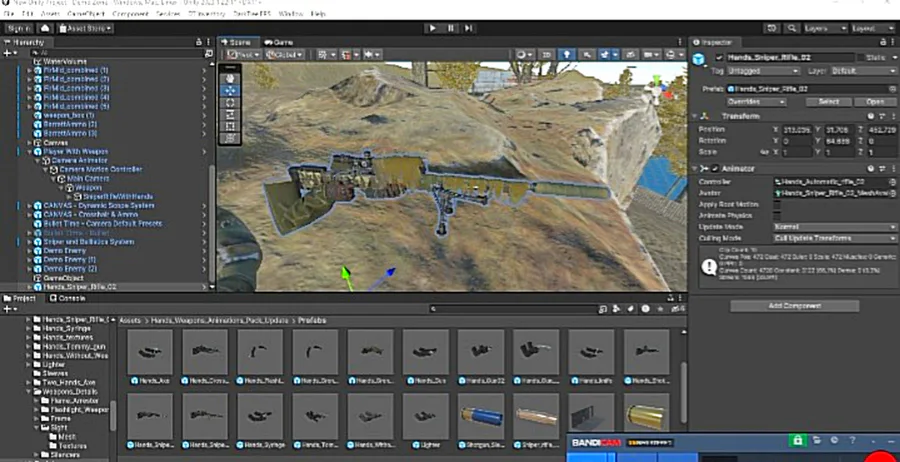900x462 pixels.
Task: Toggle the Animator component enabled checkbox
Action: point(715,169)
